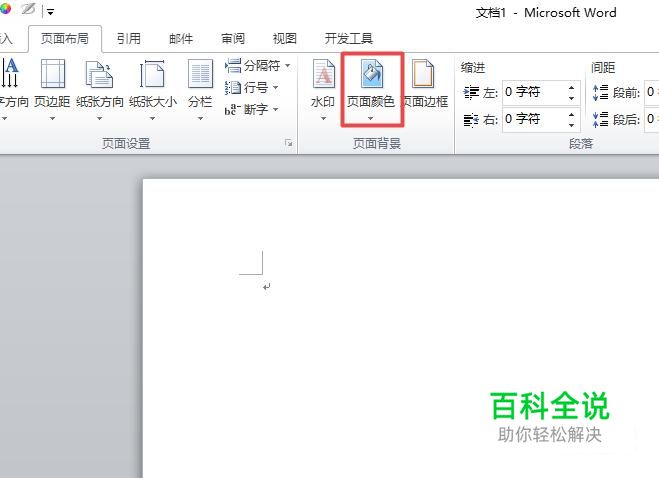Switch to the 审阅 tab
The height and width of the screenshot is (478, 659).
[x=233, y=39]
